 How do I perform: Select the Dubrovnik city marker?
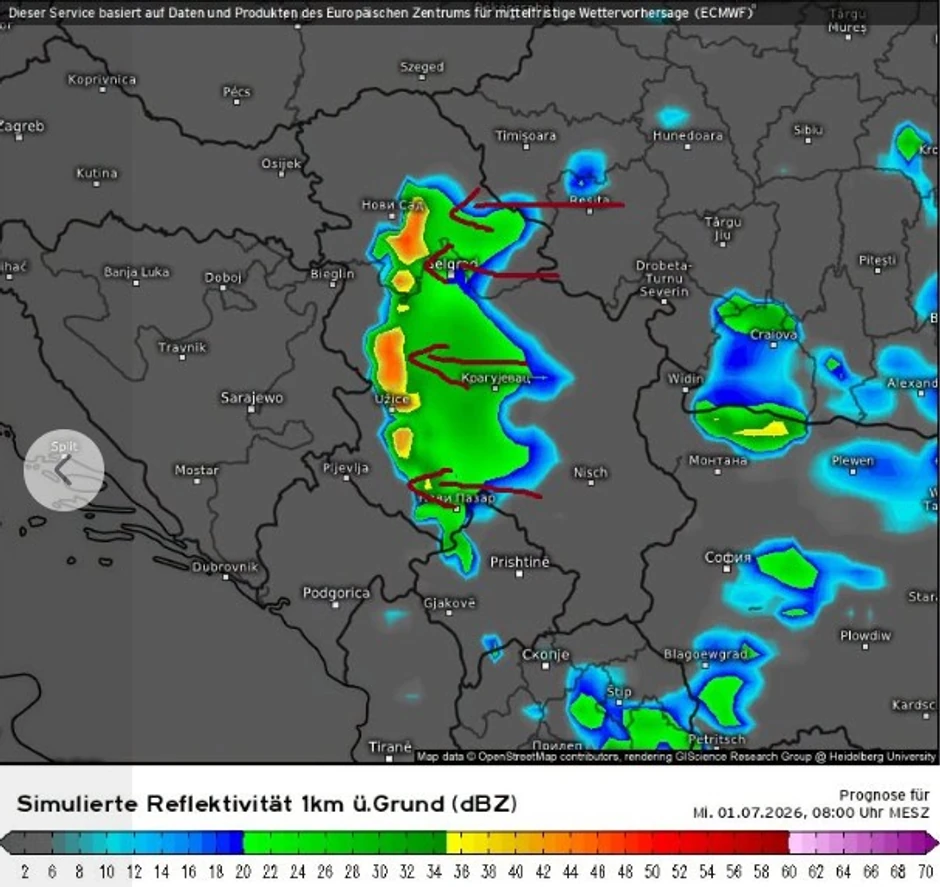click(x=225, y=577)
